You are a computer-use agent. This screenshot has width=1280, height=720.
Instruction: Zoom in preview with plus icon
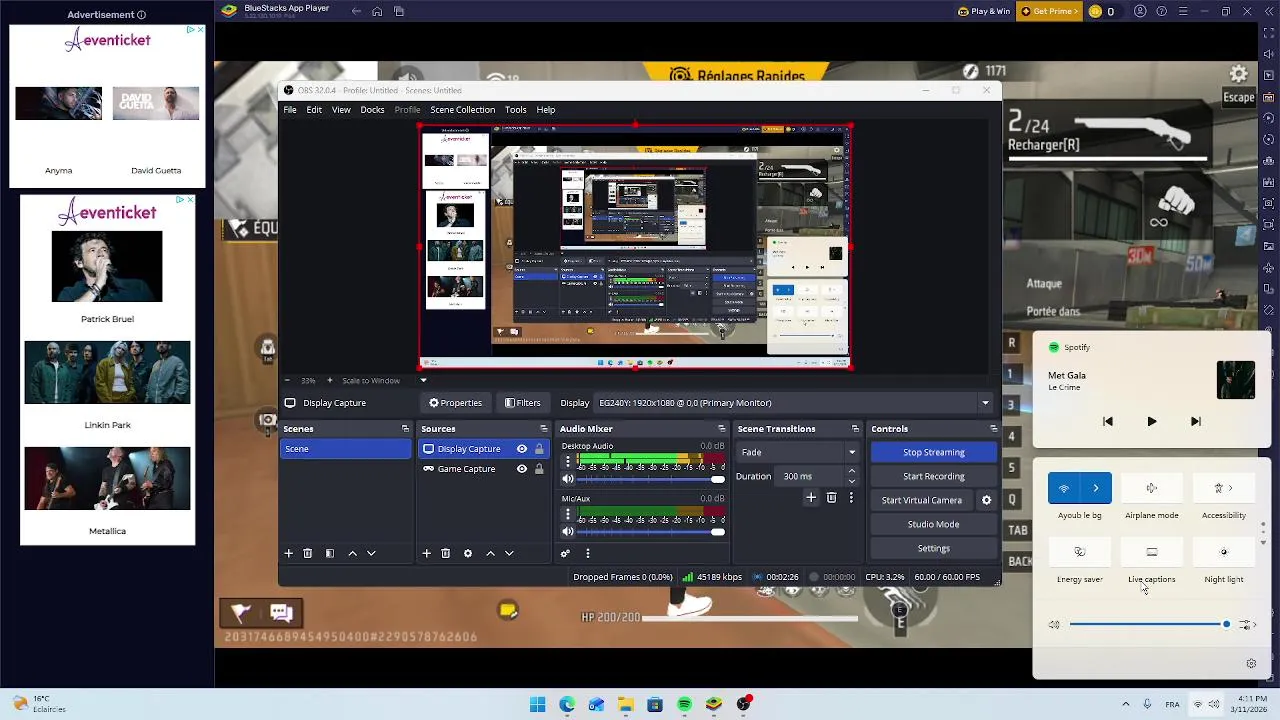[x=330, y=380]
